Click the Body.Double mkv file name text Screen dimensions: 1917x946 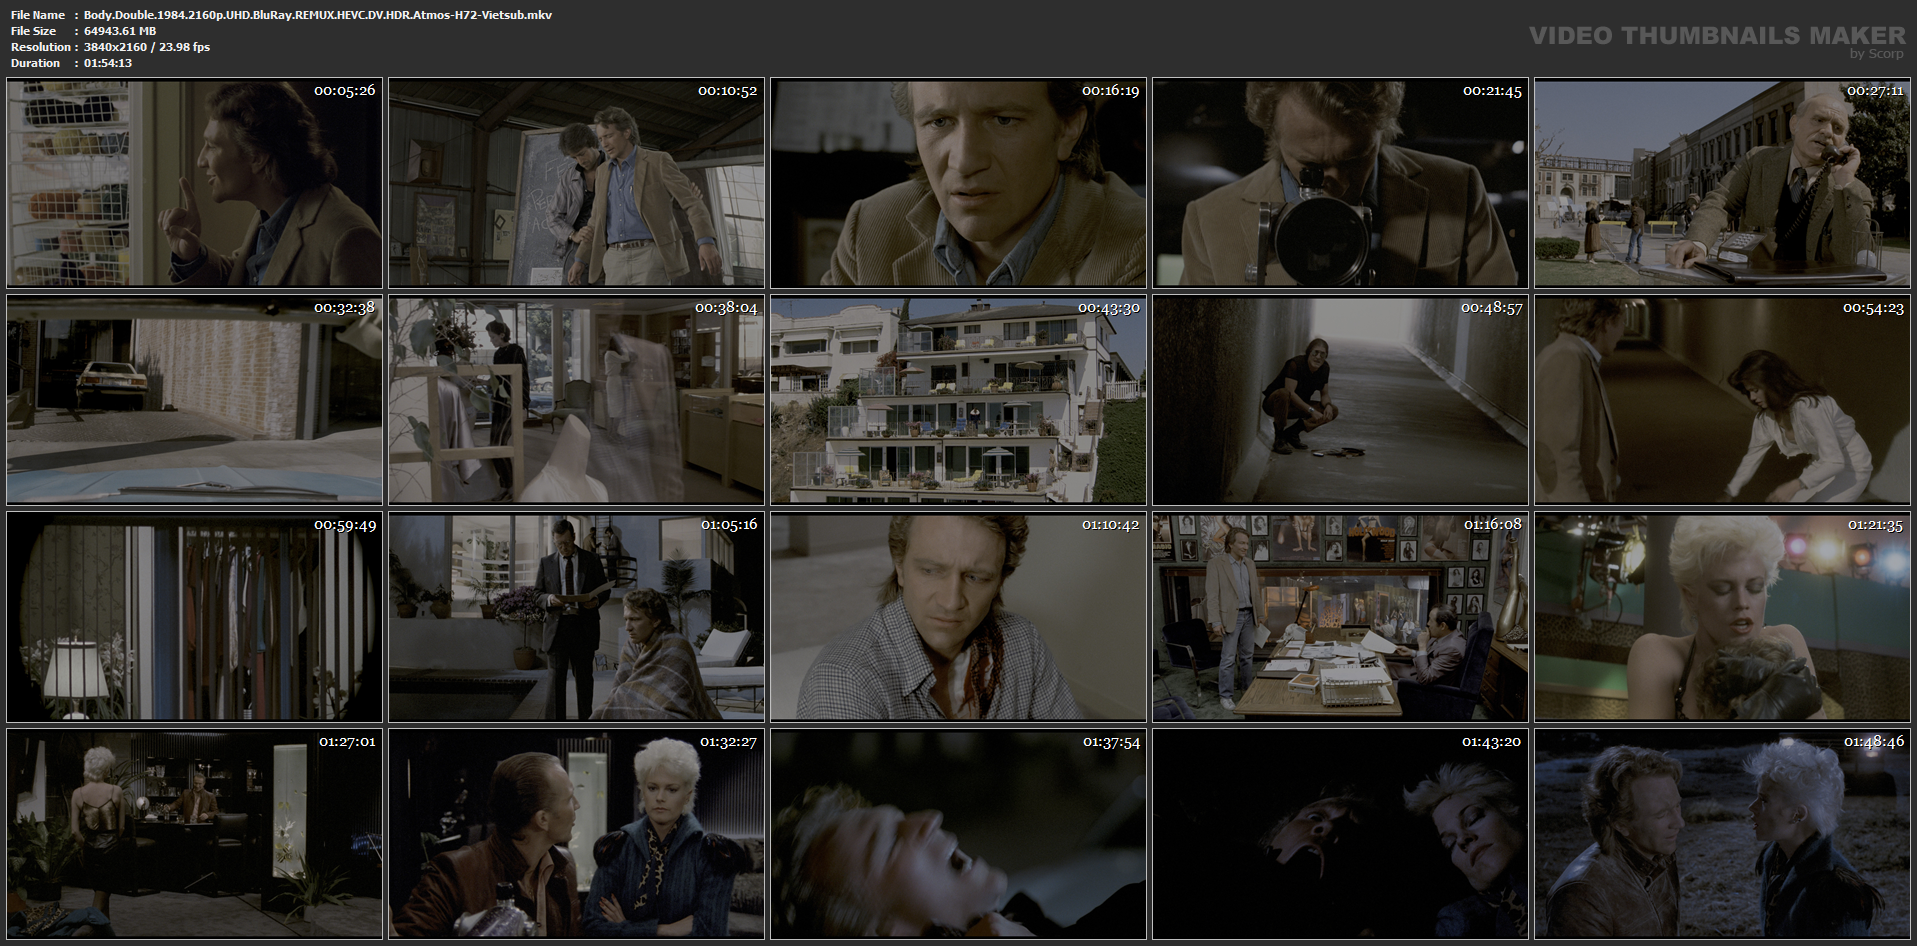coord(318,15)
